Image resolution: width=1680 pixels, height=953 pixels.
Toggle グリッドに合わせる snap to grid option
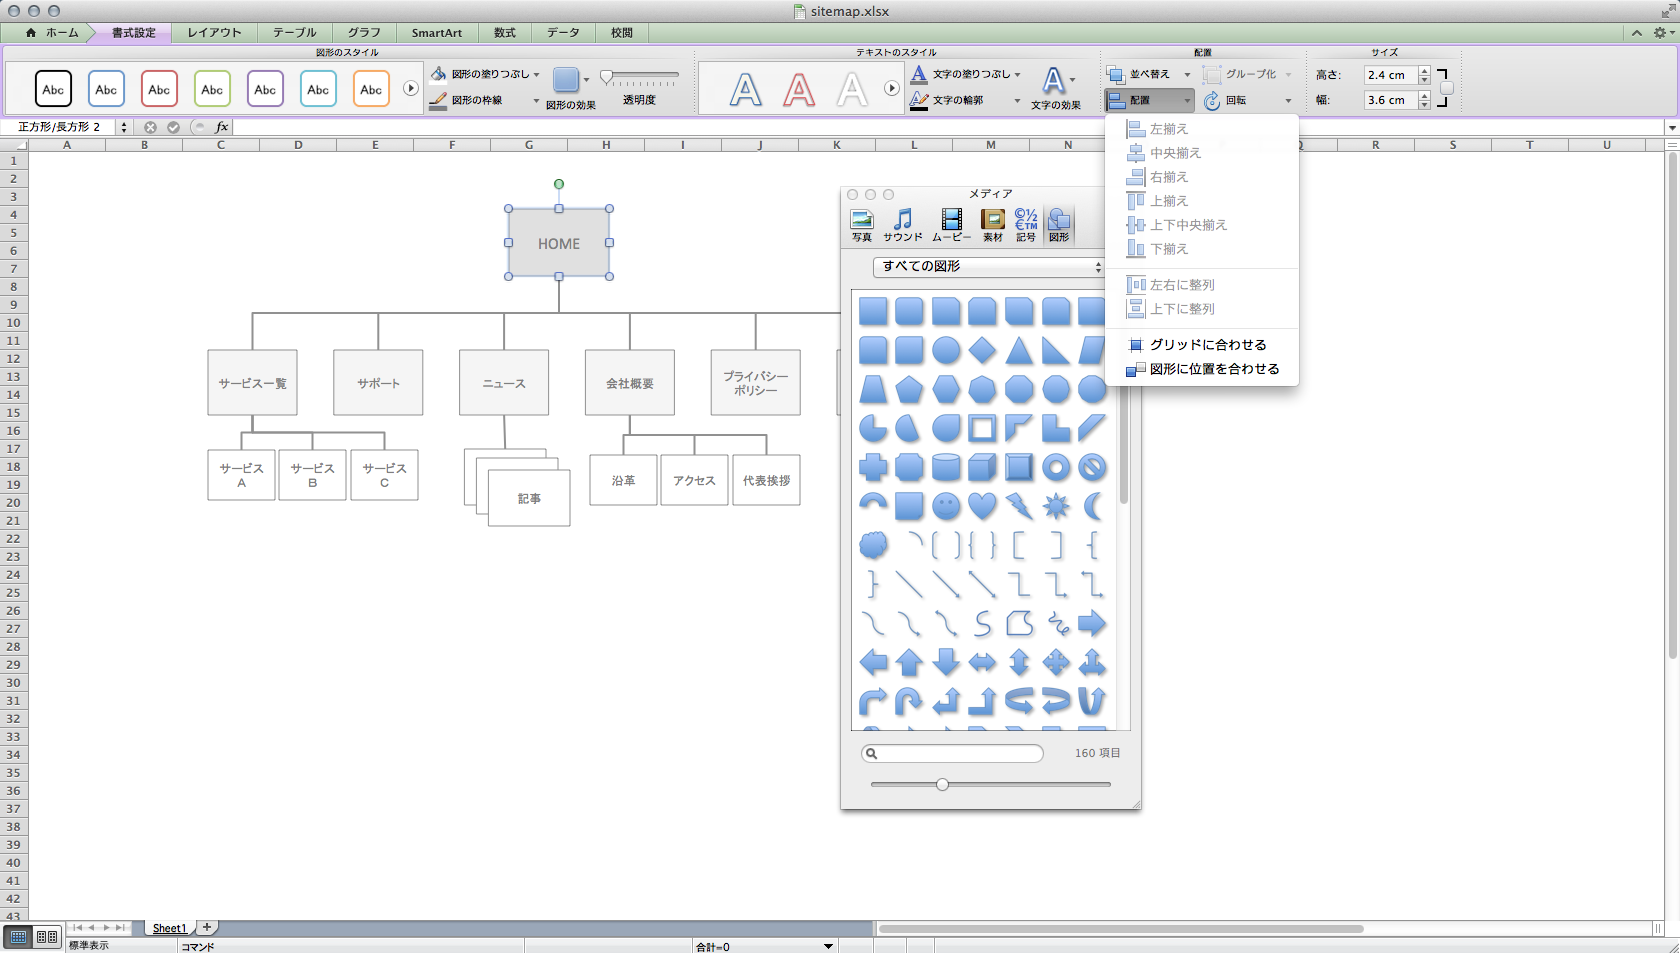point(1207,345)
